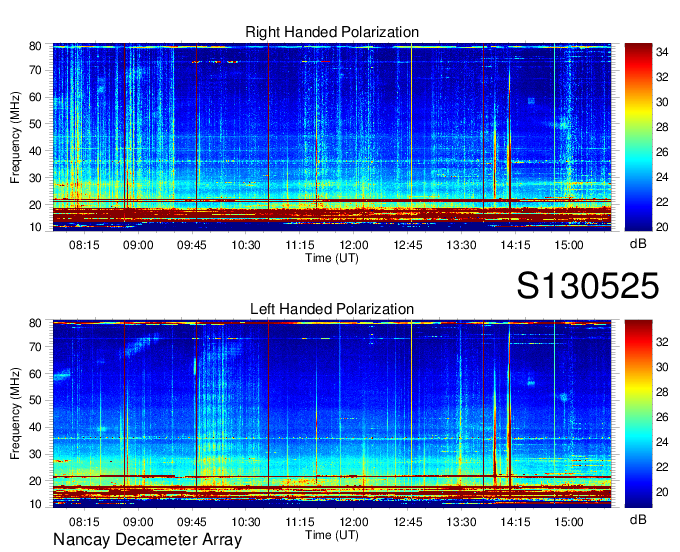Click the dB unit label of bottom color bar

[638, 519]
